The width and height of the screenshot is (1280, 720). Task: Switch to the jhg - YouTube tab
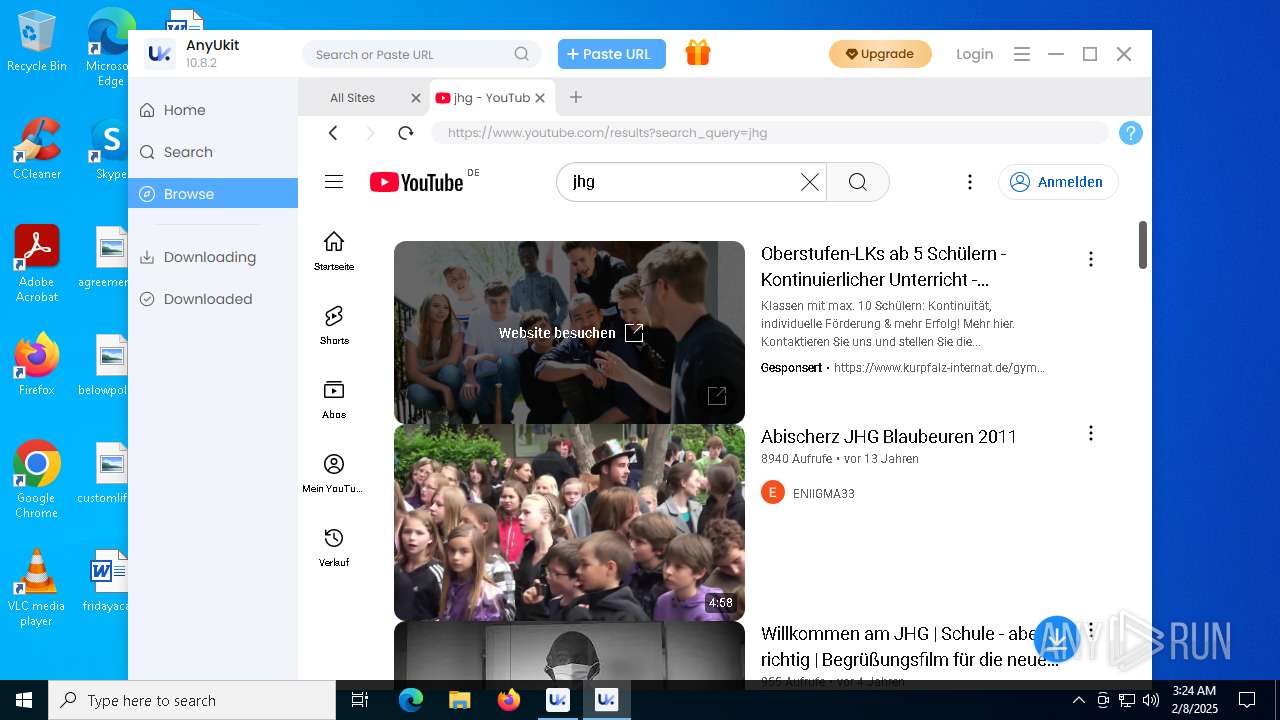coord(490,97)
